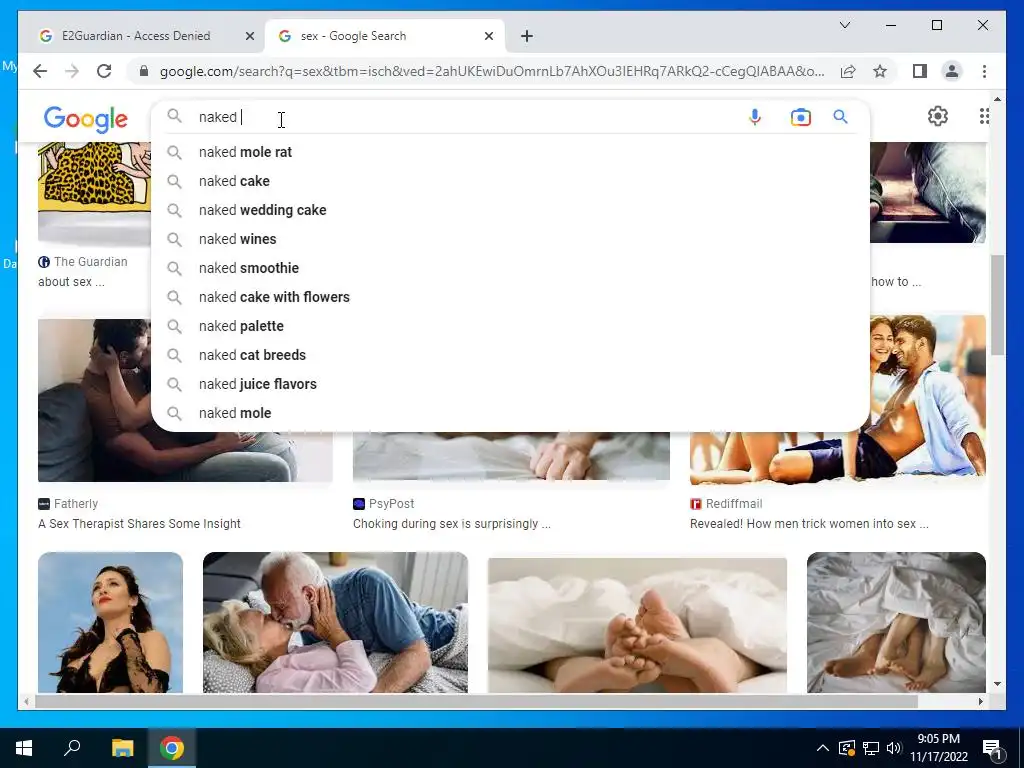Open the tab search chevron
This screenshot has height=768, width=1024.
(844, 25)
